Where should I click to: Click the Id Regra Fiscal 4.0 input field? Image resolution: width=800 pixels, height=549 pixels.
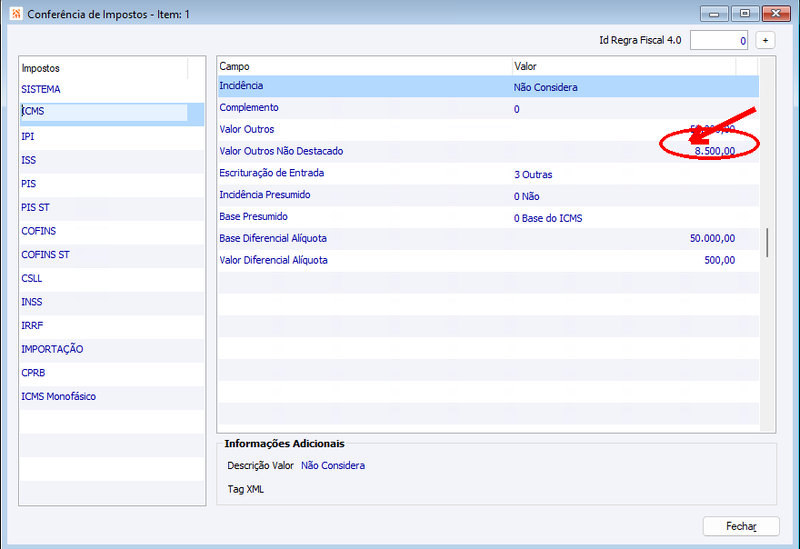[x=718, y=40]
